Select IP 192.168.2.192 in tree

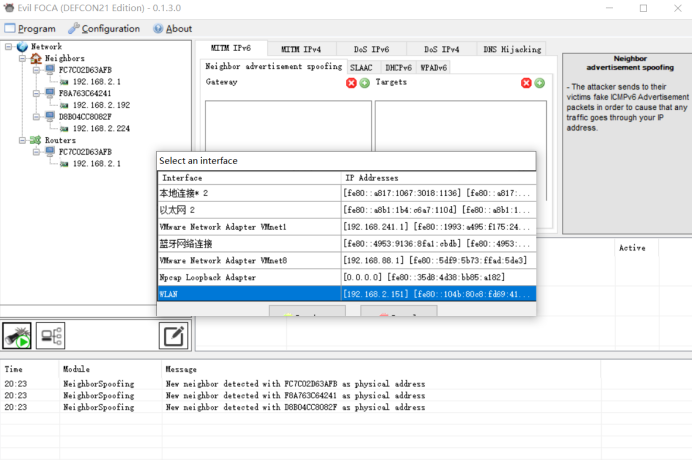102,105
